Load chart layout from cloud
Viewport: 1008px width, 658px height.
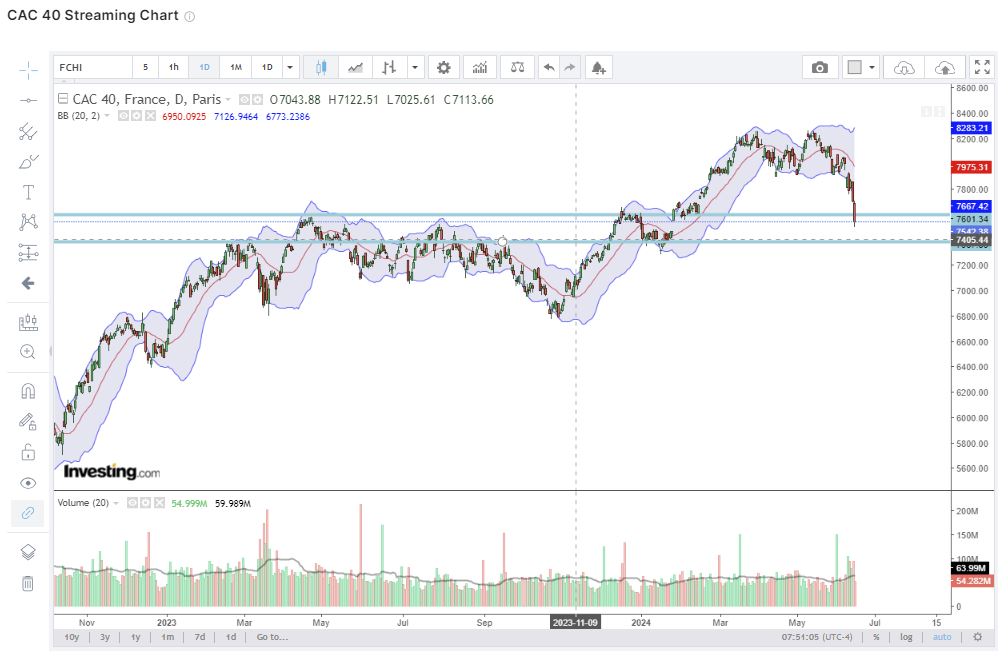[x=904, y=67]
